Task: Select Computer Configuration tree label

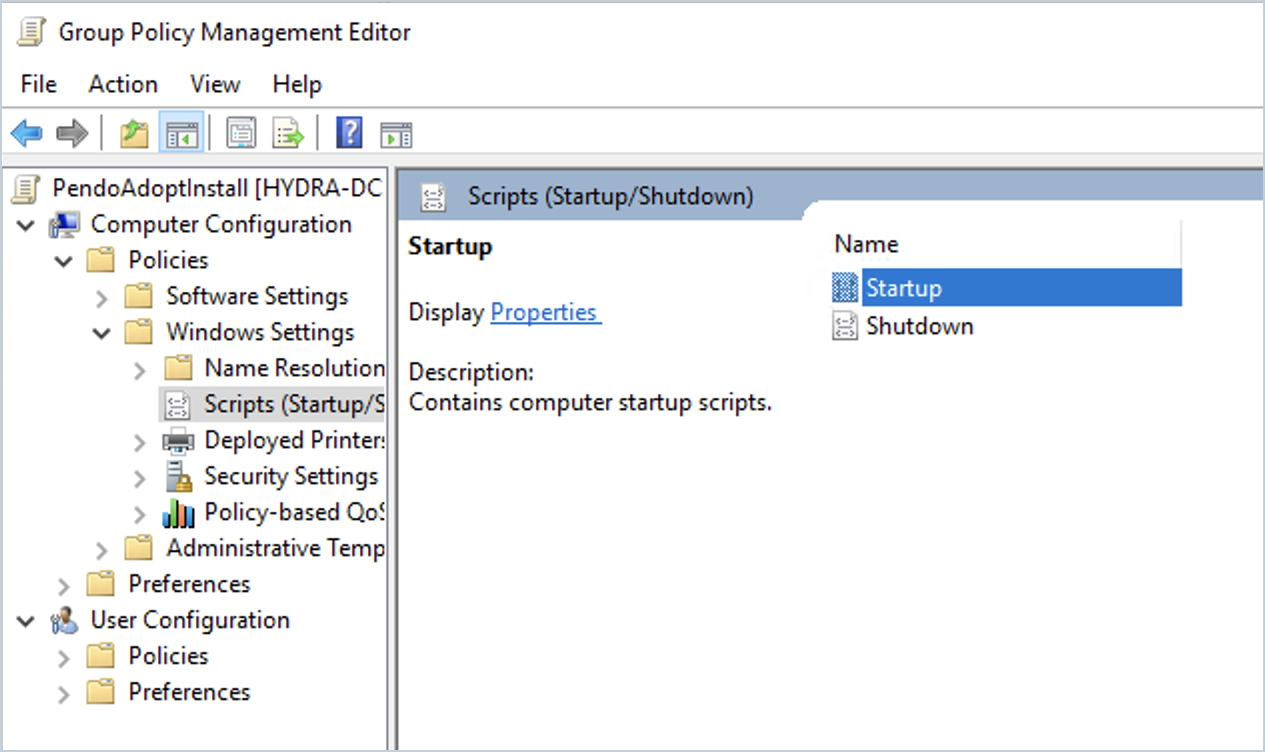Action: click(221, 224)
